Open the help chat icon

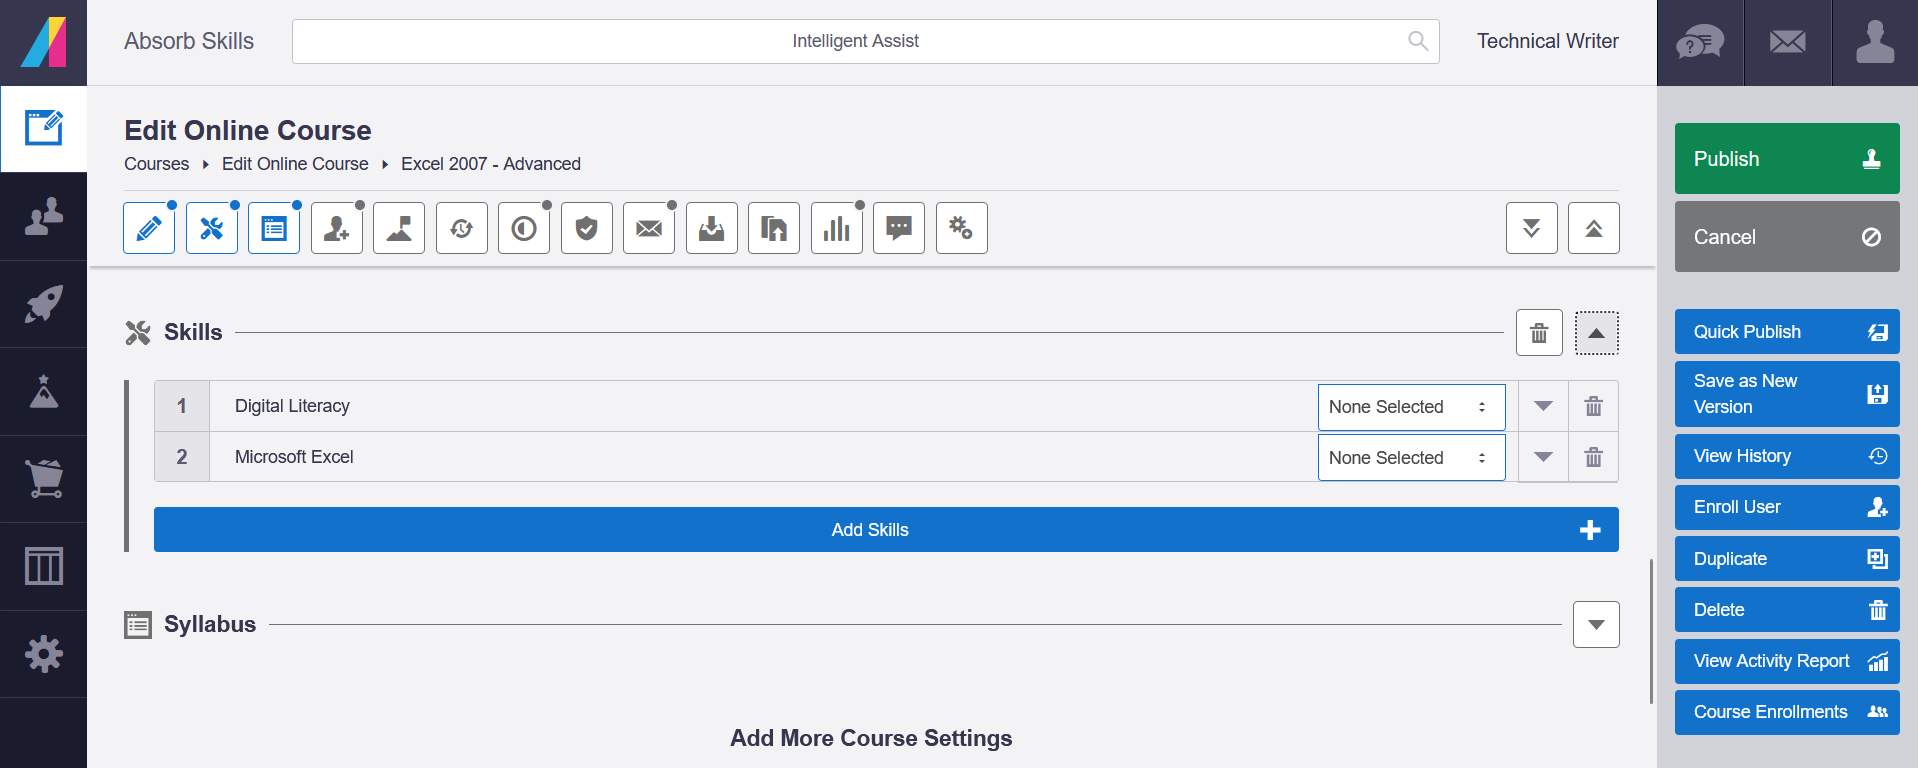[1700, 42]
